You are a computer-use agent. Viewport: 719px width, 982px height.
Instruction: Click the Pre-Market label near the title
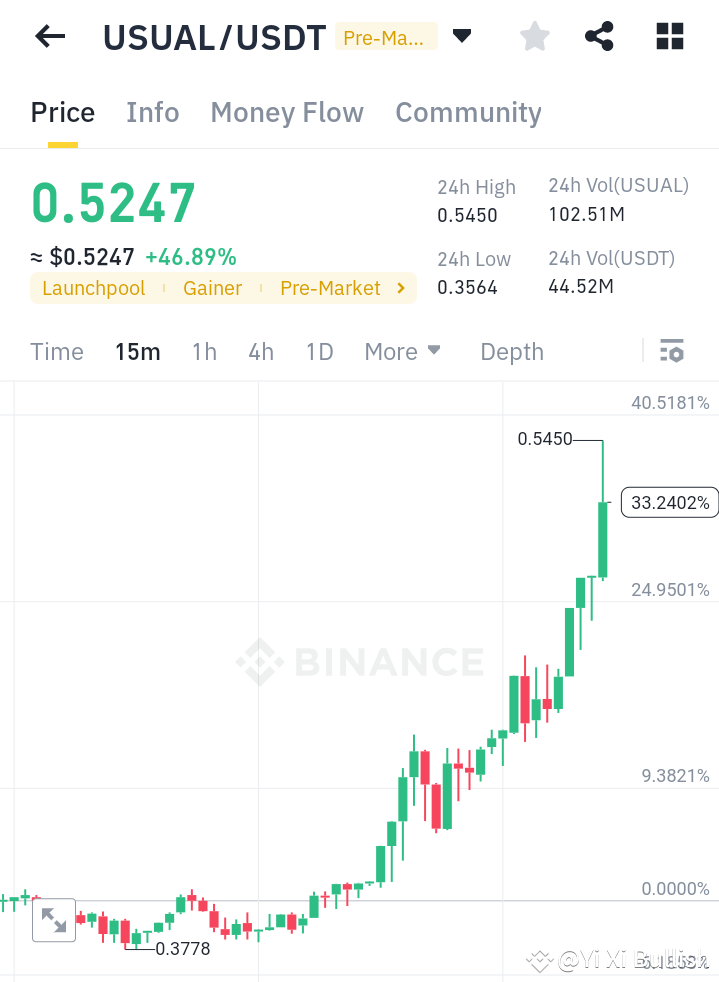click(386, 38)
